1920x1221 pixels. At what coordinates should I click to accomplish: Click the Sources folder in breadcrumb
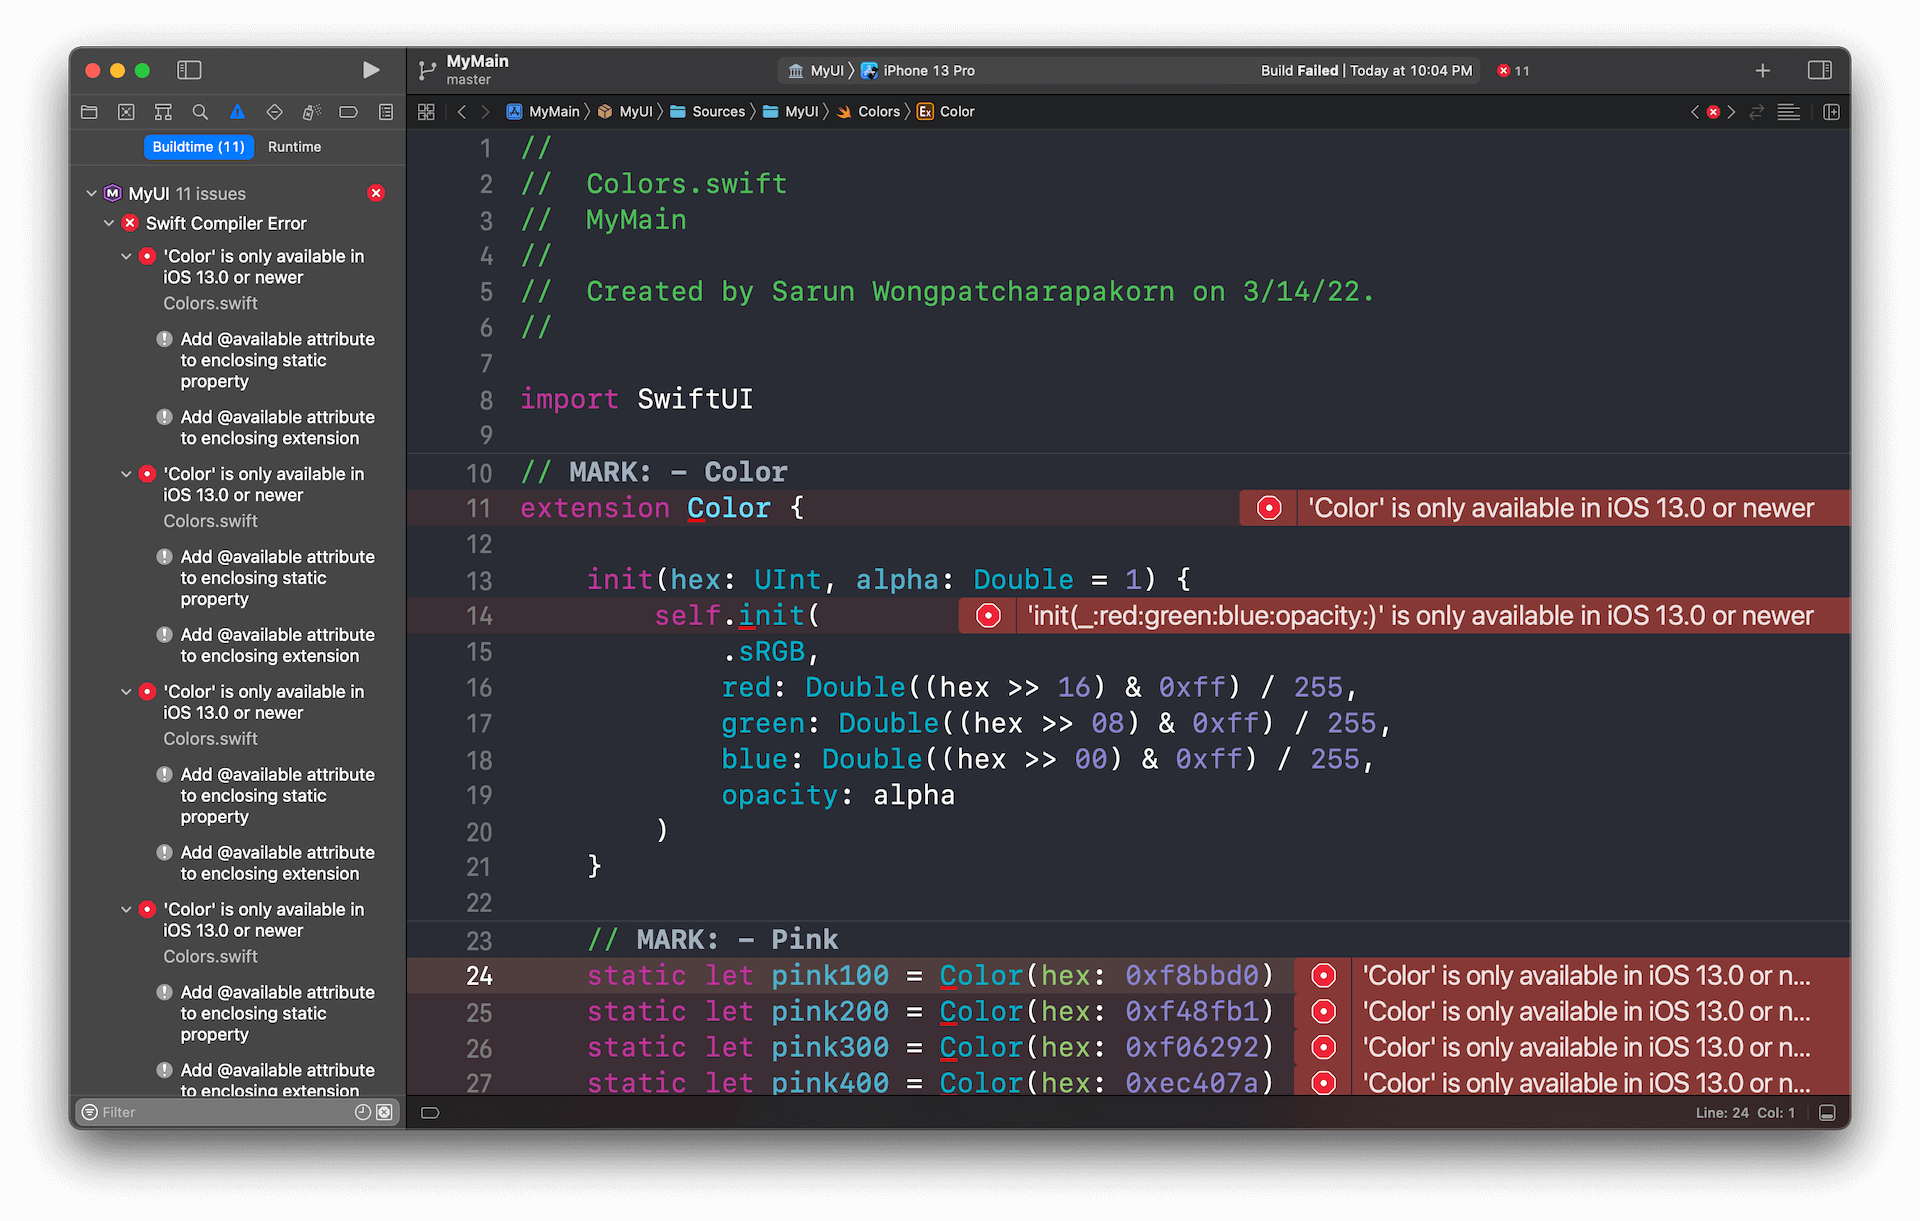[x=717, y=112]
